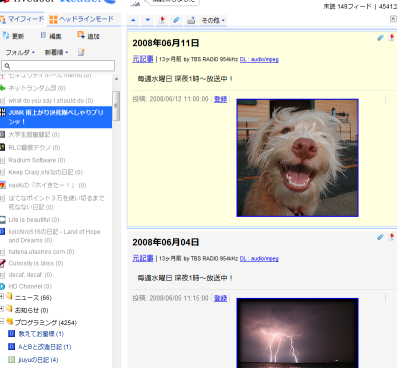Viewport: 397px width, 368px height.
Task: Select the RLC響振テクノ feed
Action: pyautogui.click(x=34, y=147)
